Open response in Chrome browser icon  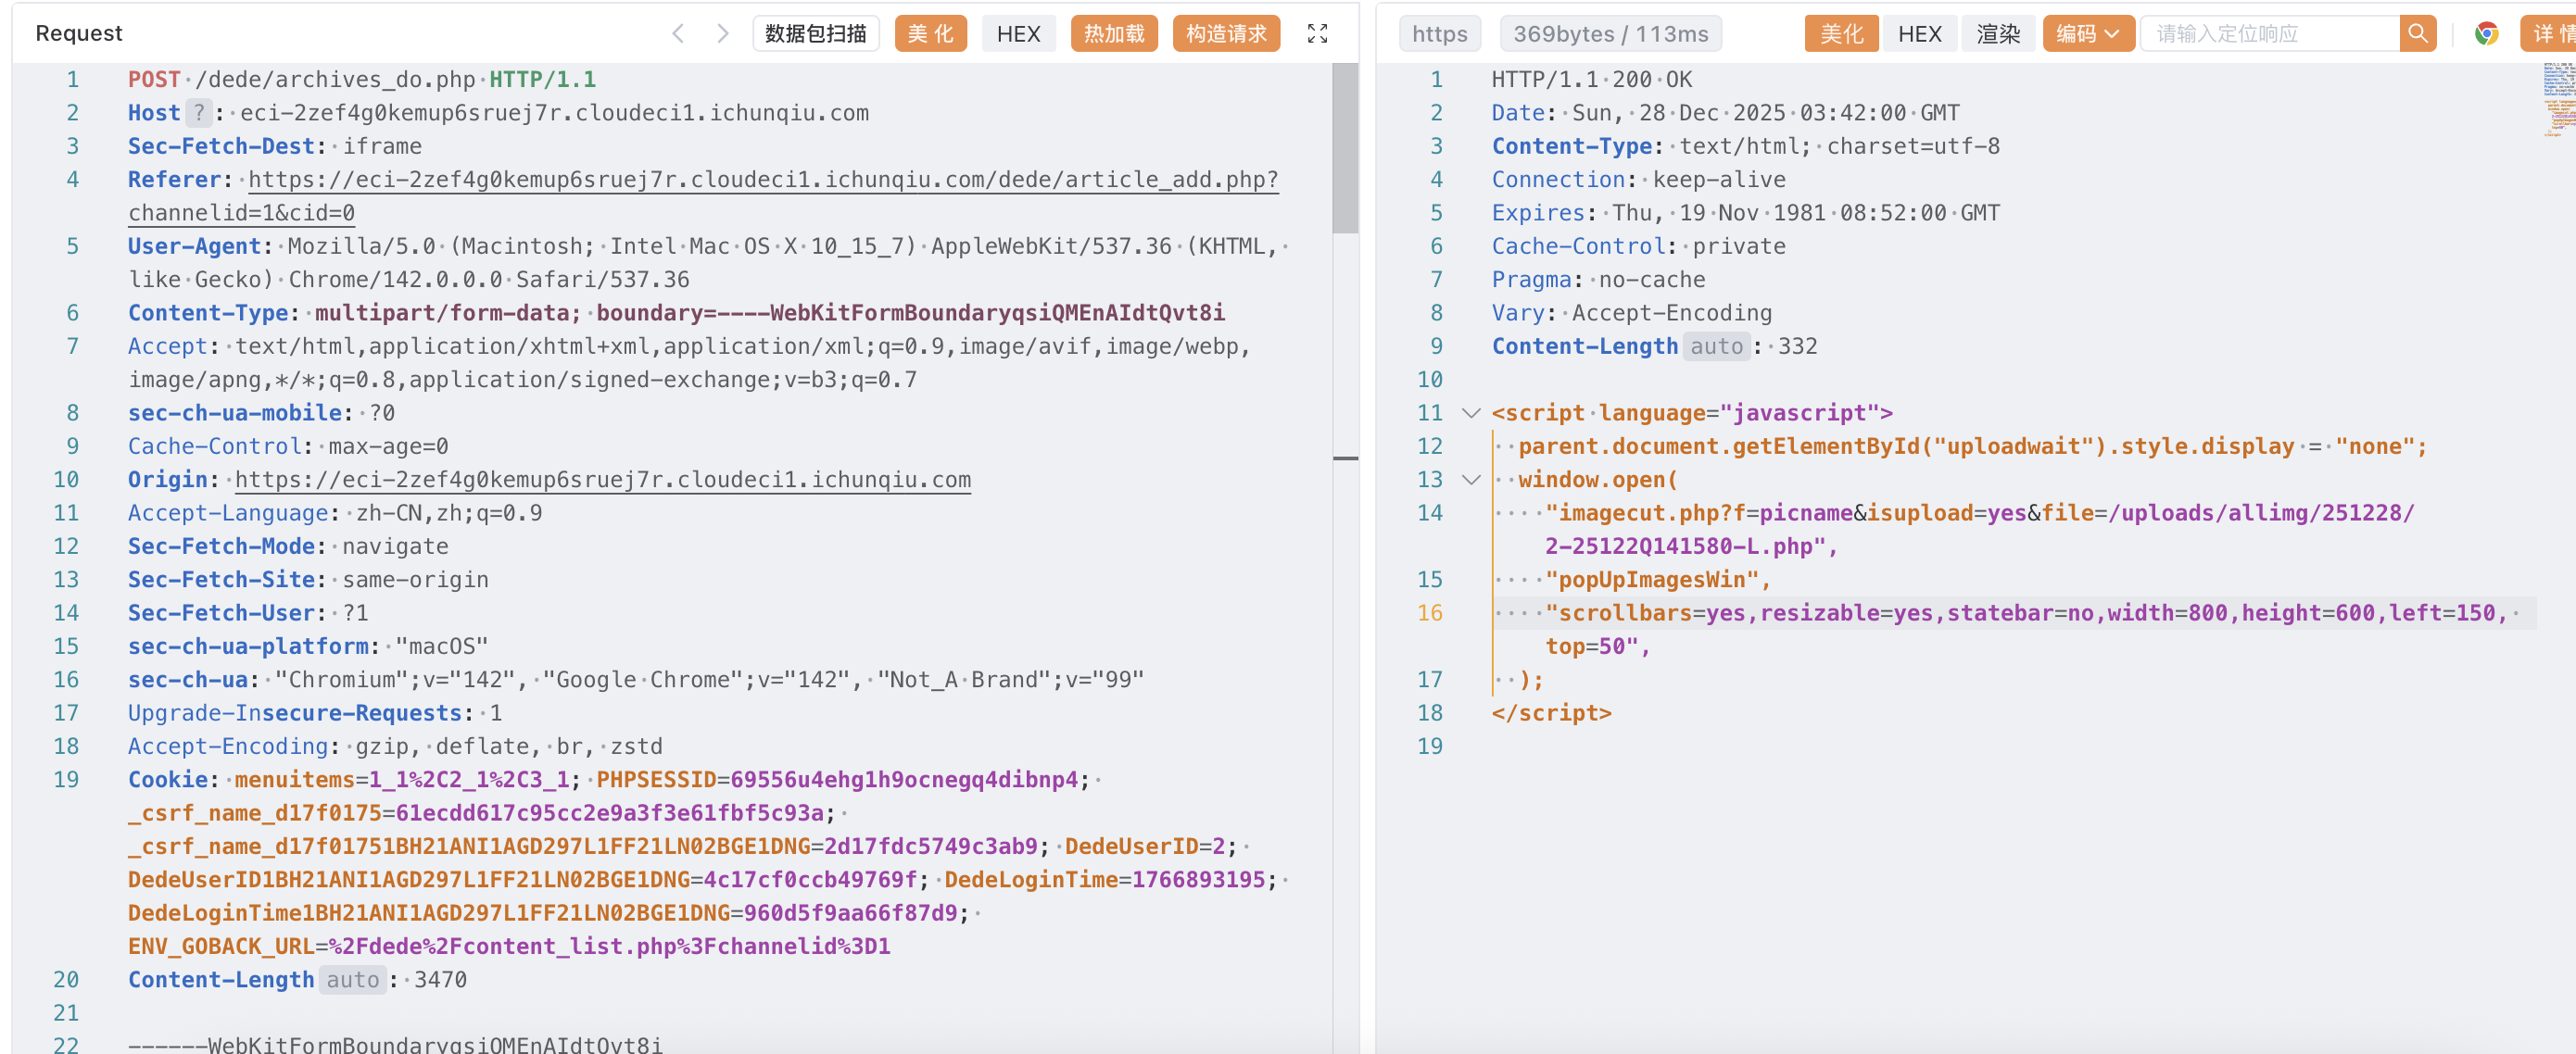click(2486, 34)
